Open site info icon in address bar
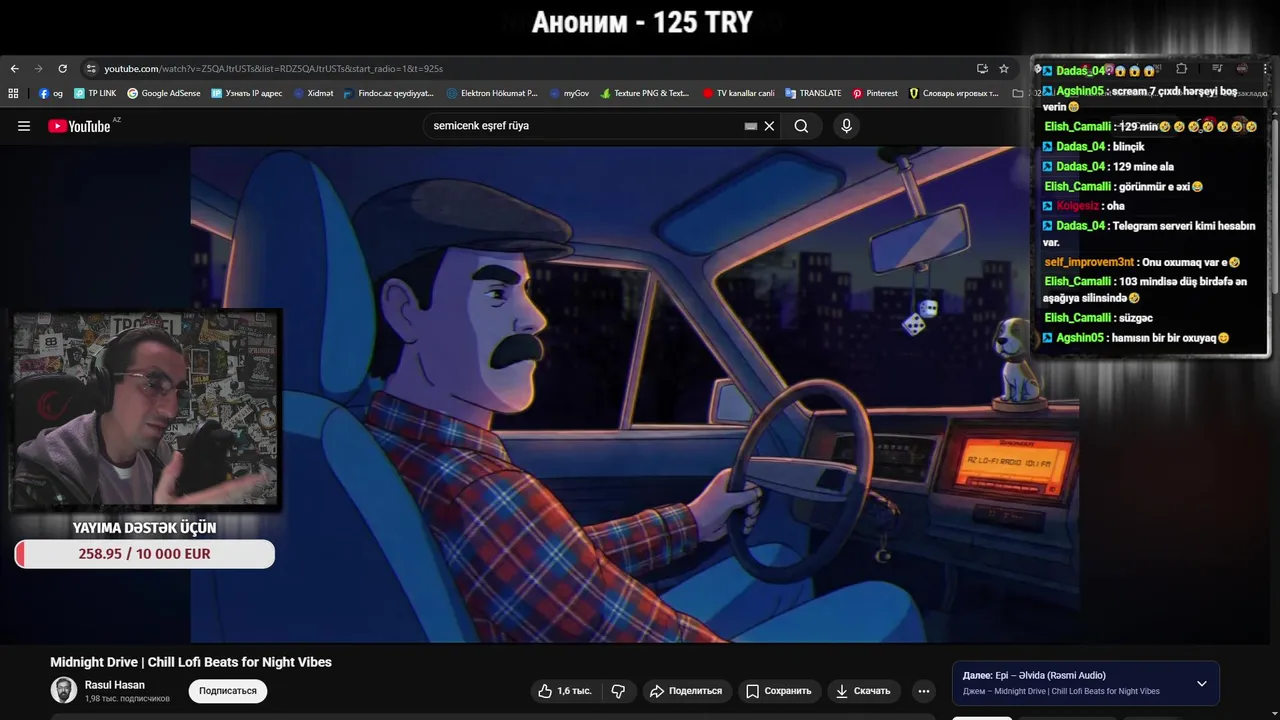 [91, 69]
